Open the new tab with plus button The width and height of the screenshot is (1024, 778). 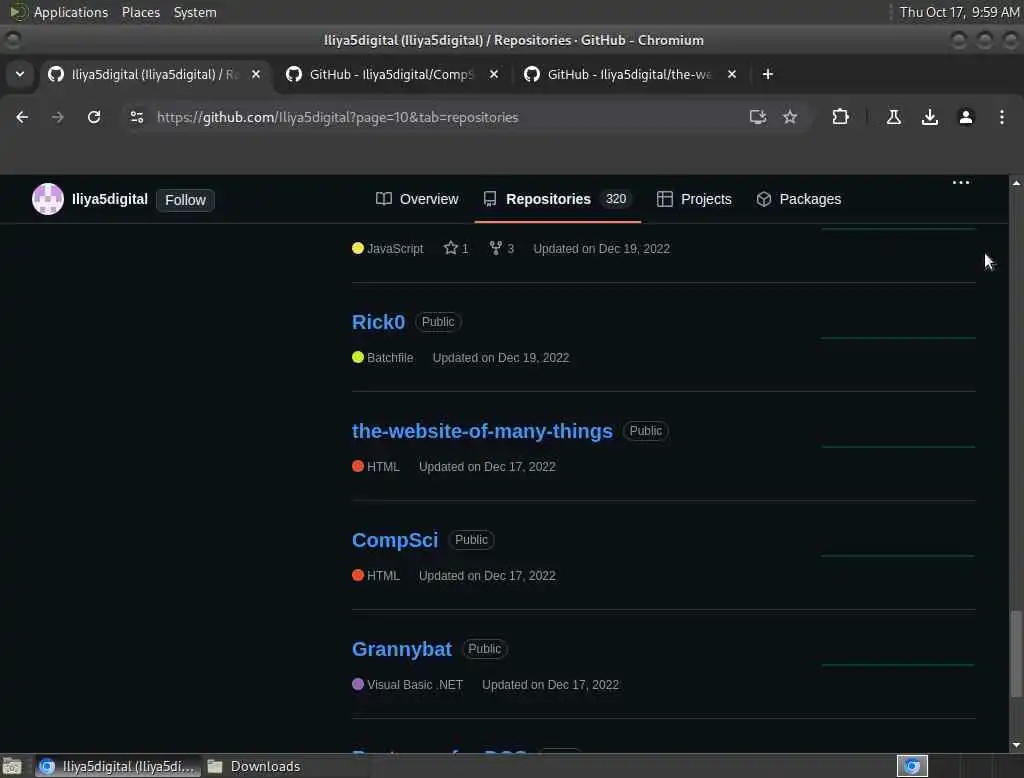pyautogui.click(x=767, y=74)
